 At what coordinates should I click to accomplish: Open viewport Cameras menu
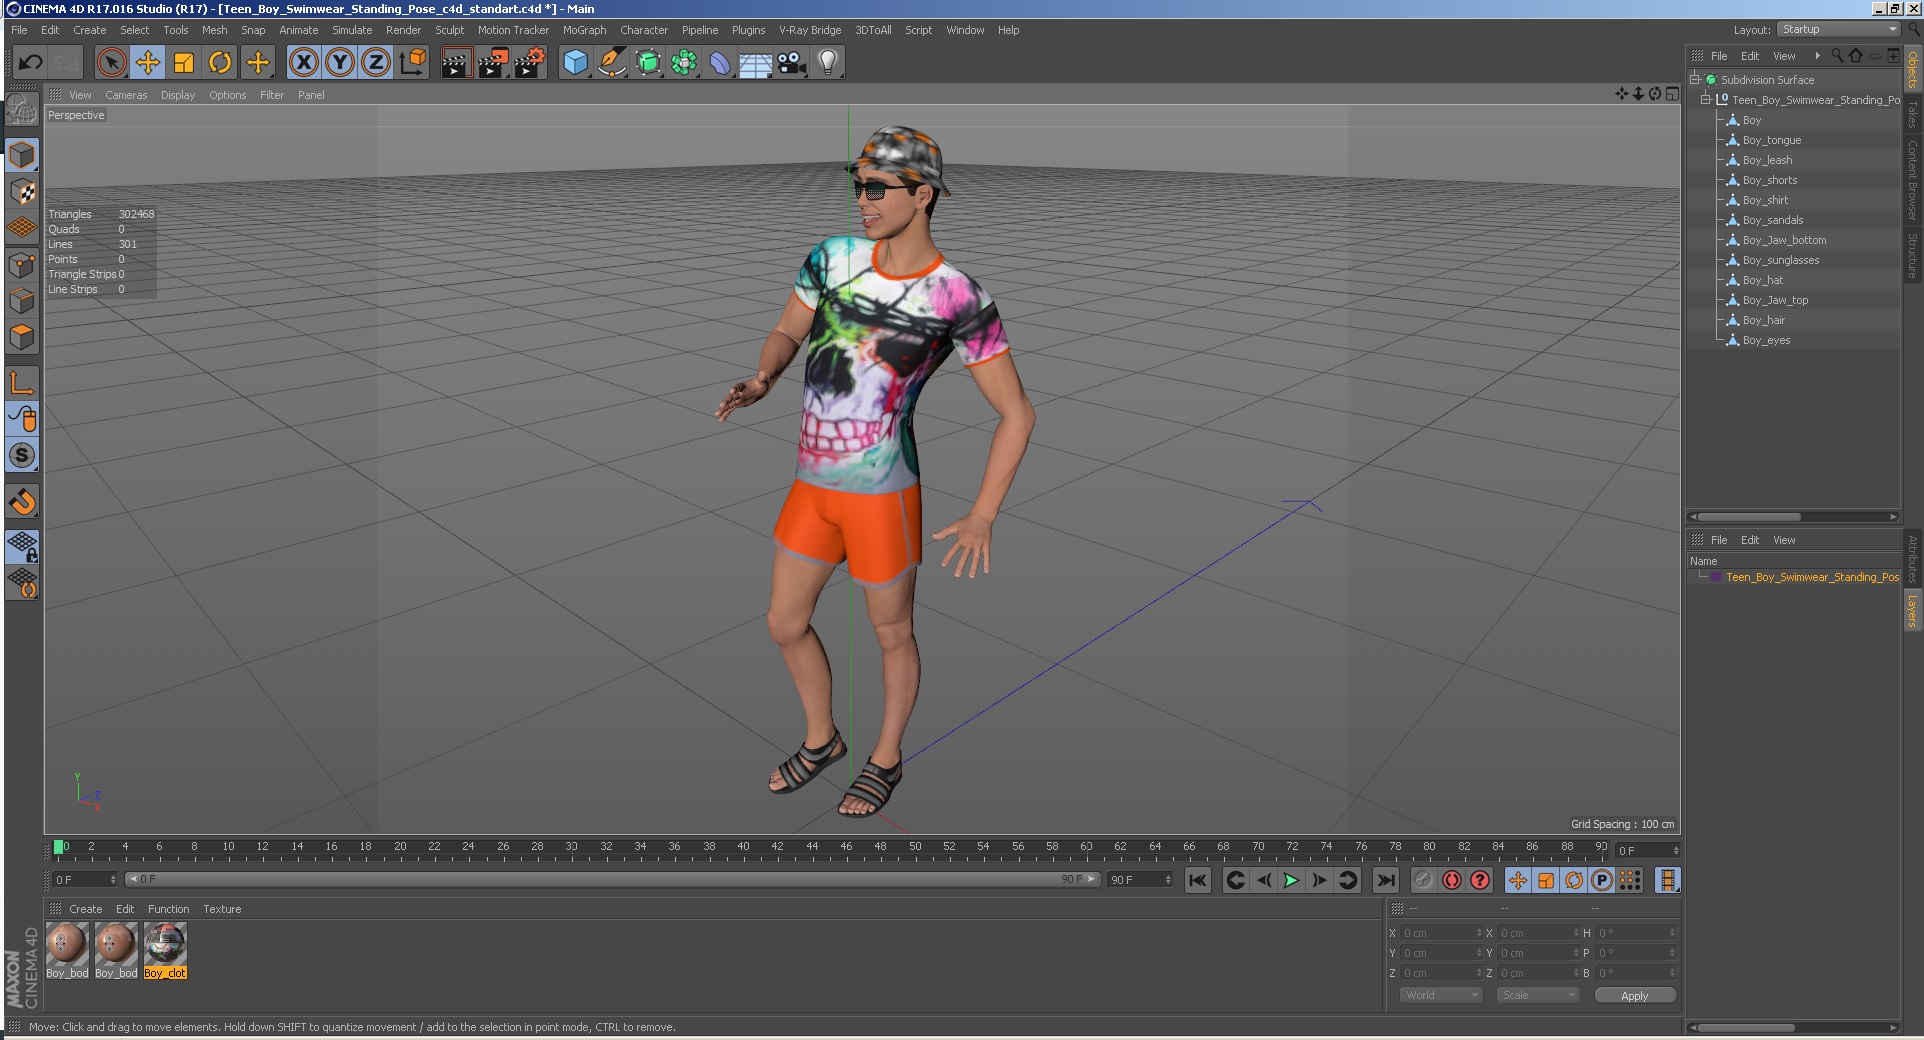[126, 95]
